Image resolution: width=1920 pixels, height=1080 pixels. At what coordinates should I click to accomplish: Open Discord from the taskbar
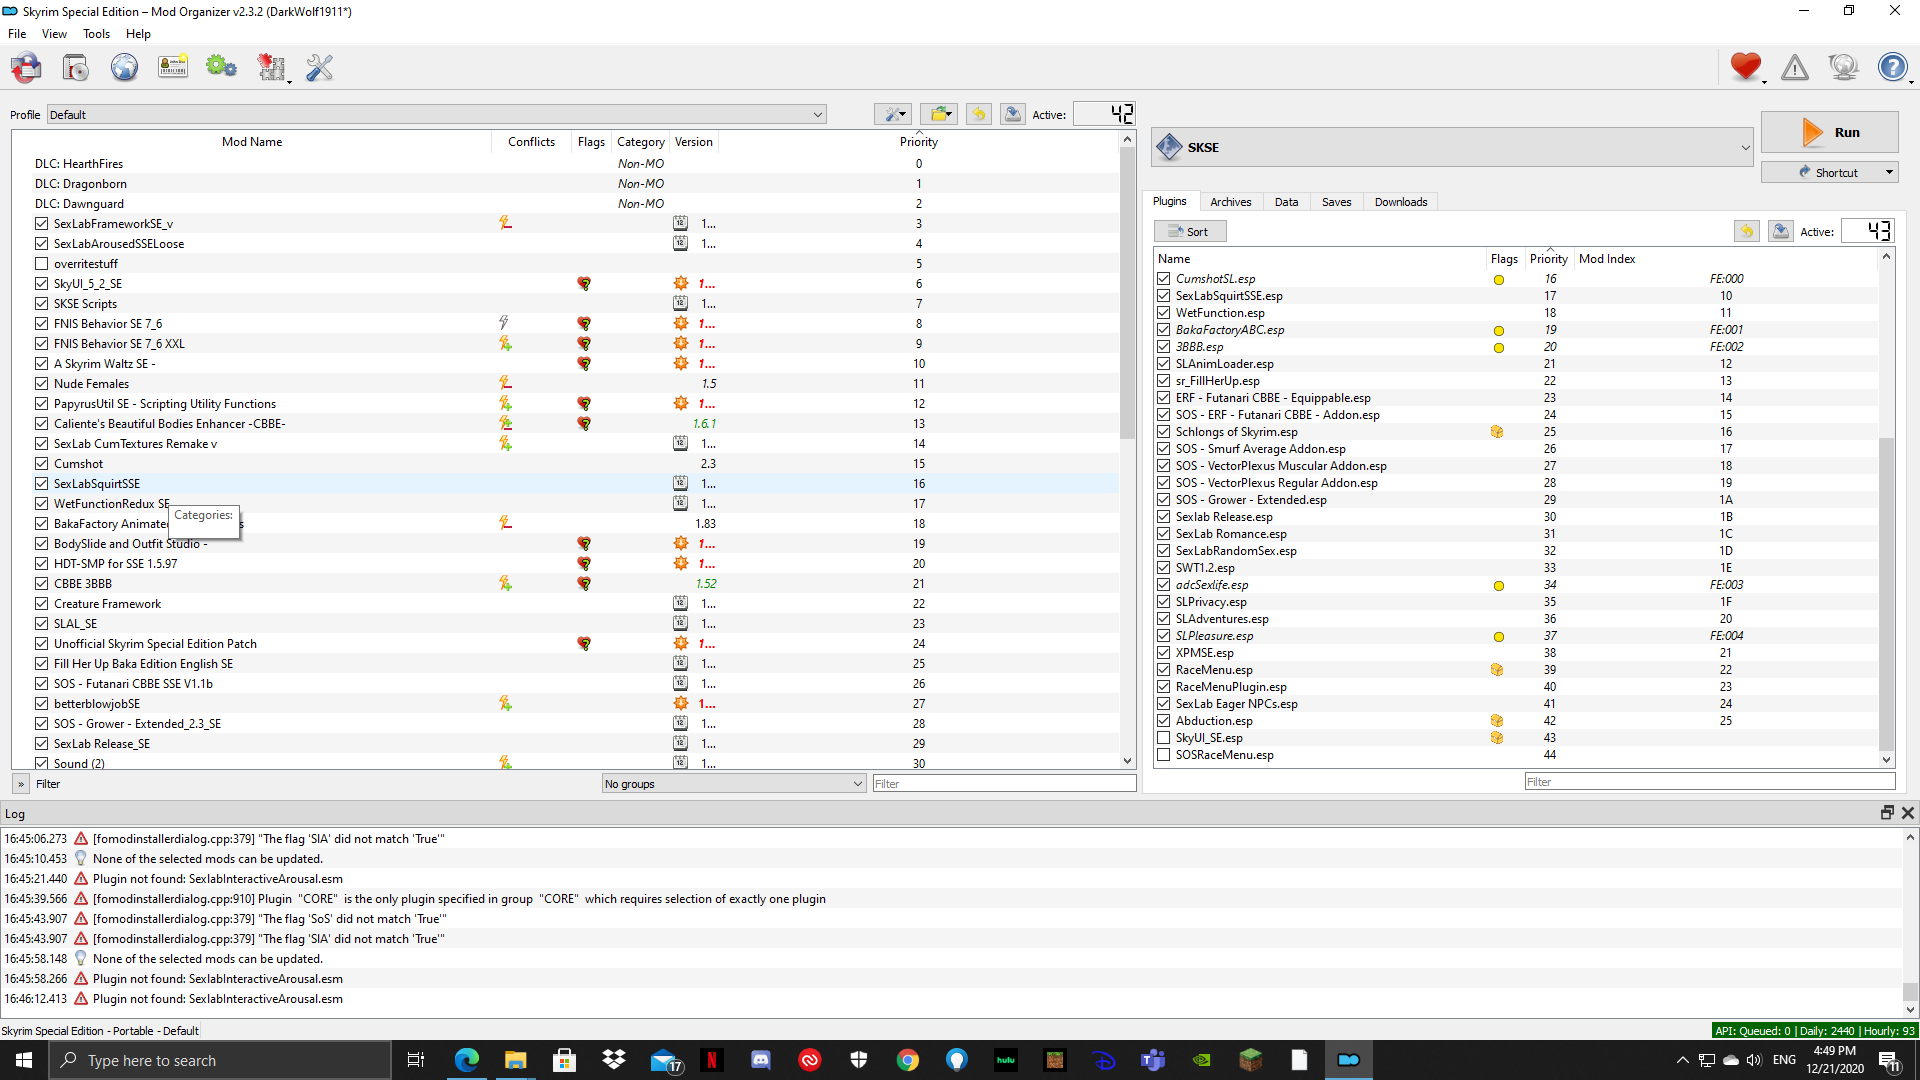tap(761, 1060)
